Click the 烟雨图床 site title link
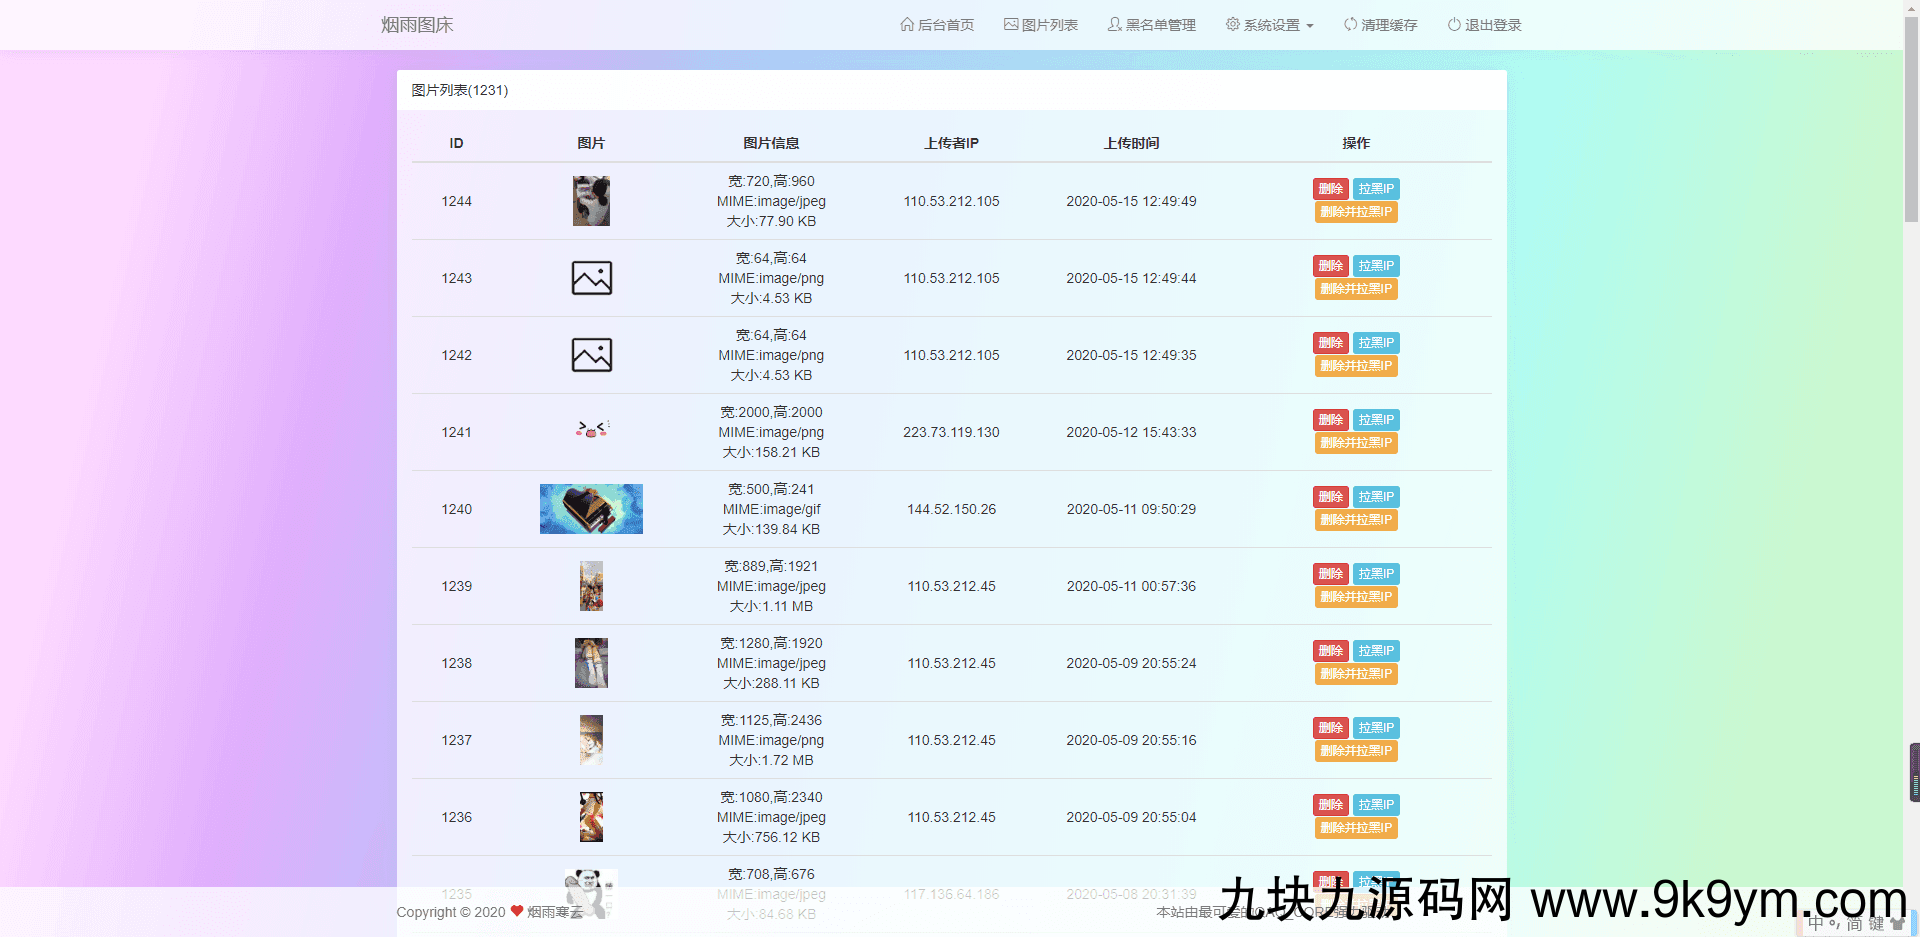Viewport: 1920px width, 937px height. (x=417, y=25)
